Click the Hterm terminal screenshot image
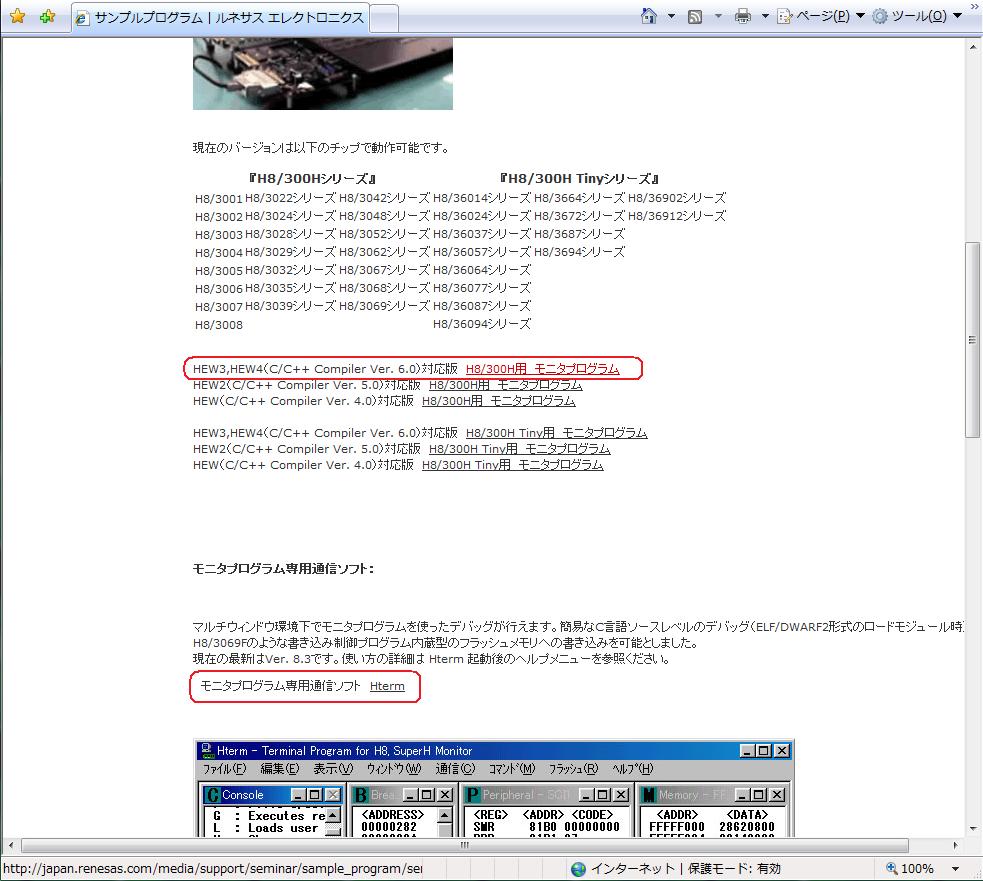Viewport: 983px width, 881px height. (x=493, y=788)
